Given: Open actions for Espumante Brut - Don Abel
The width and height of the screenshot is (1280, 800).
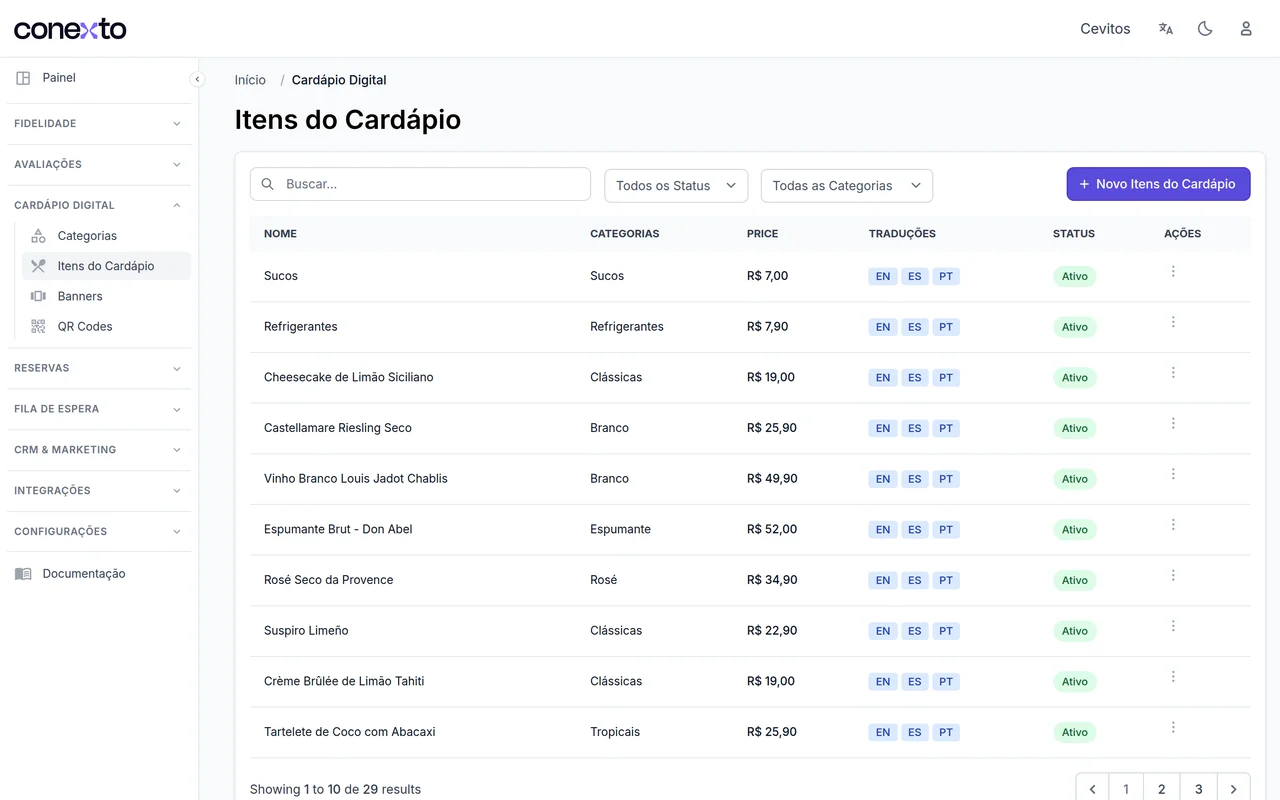Looking at the screenshot, I should pos(1173,525).
